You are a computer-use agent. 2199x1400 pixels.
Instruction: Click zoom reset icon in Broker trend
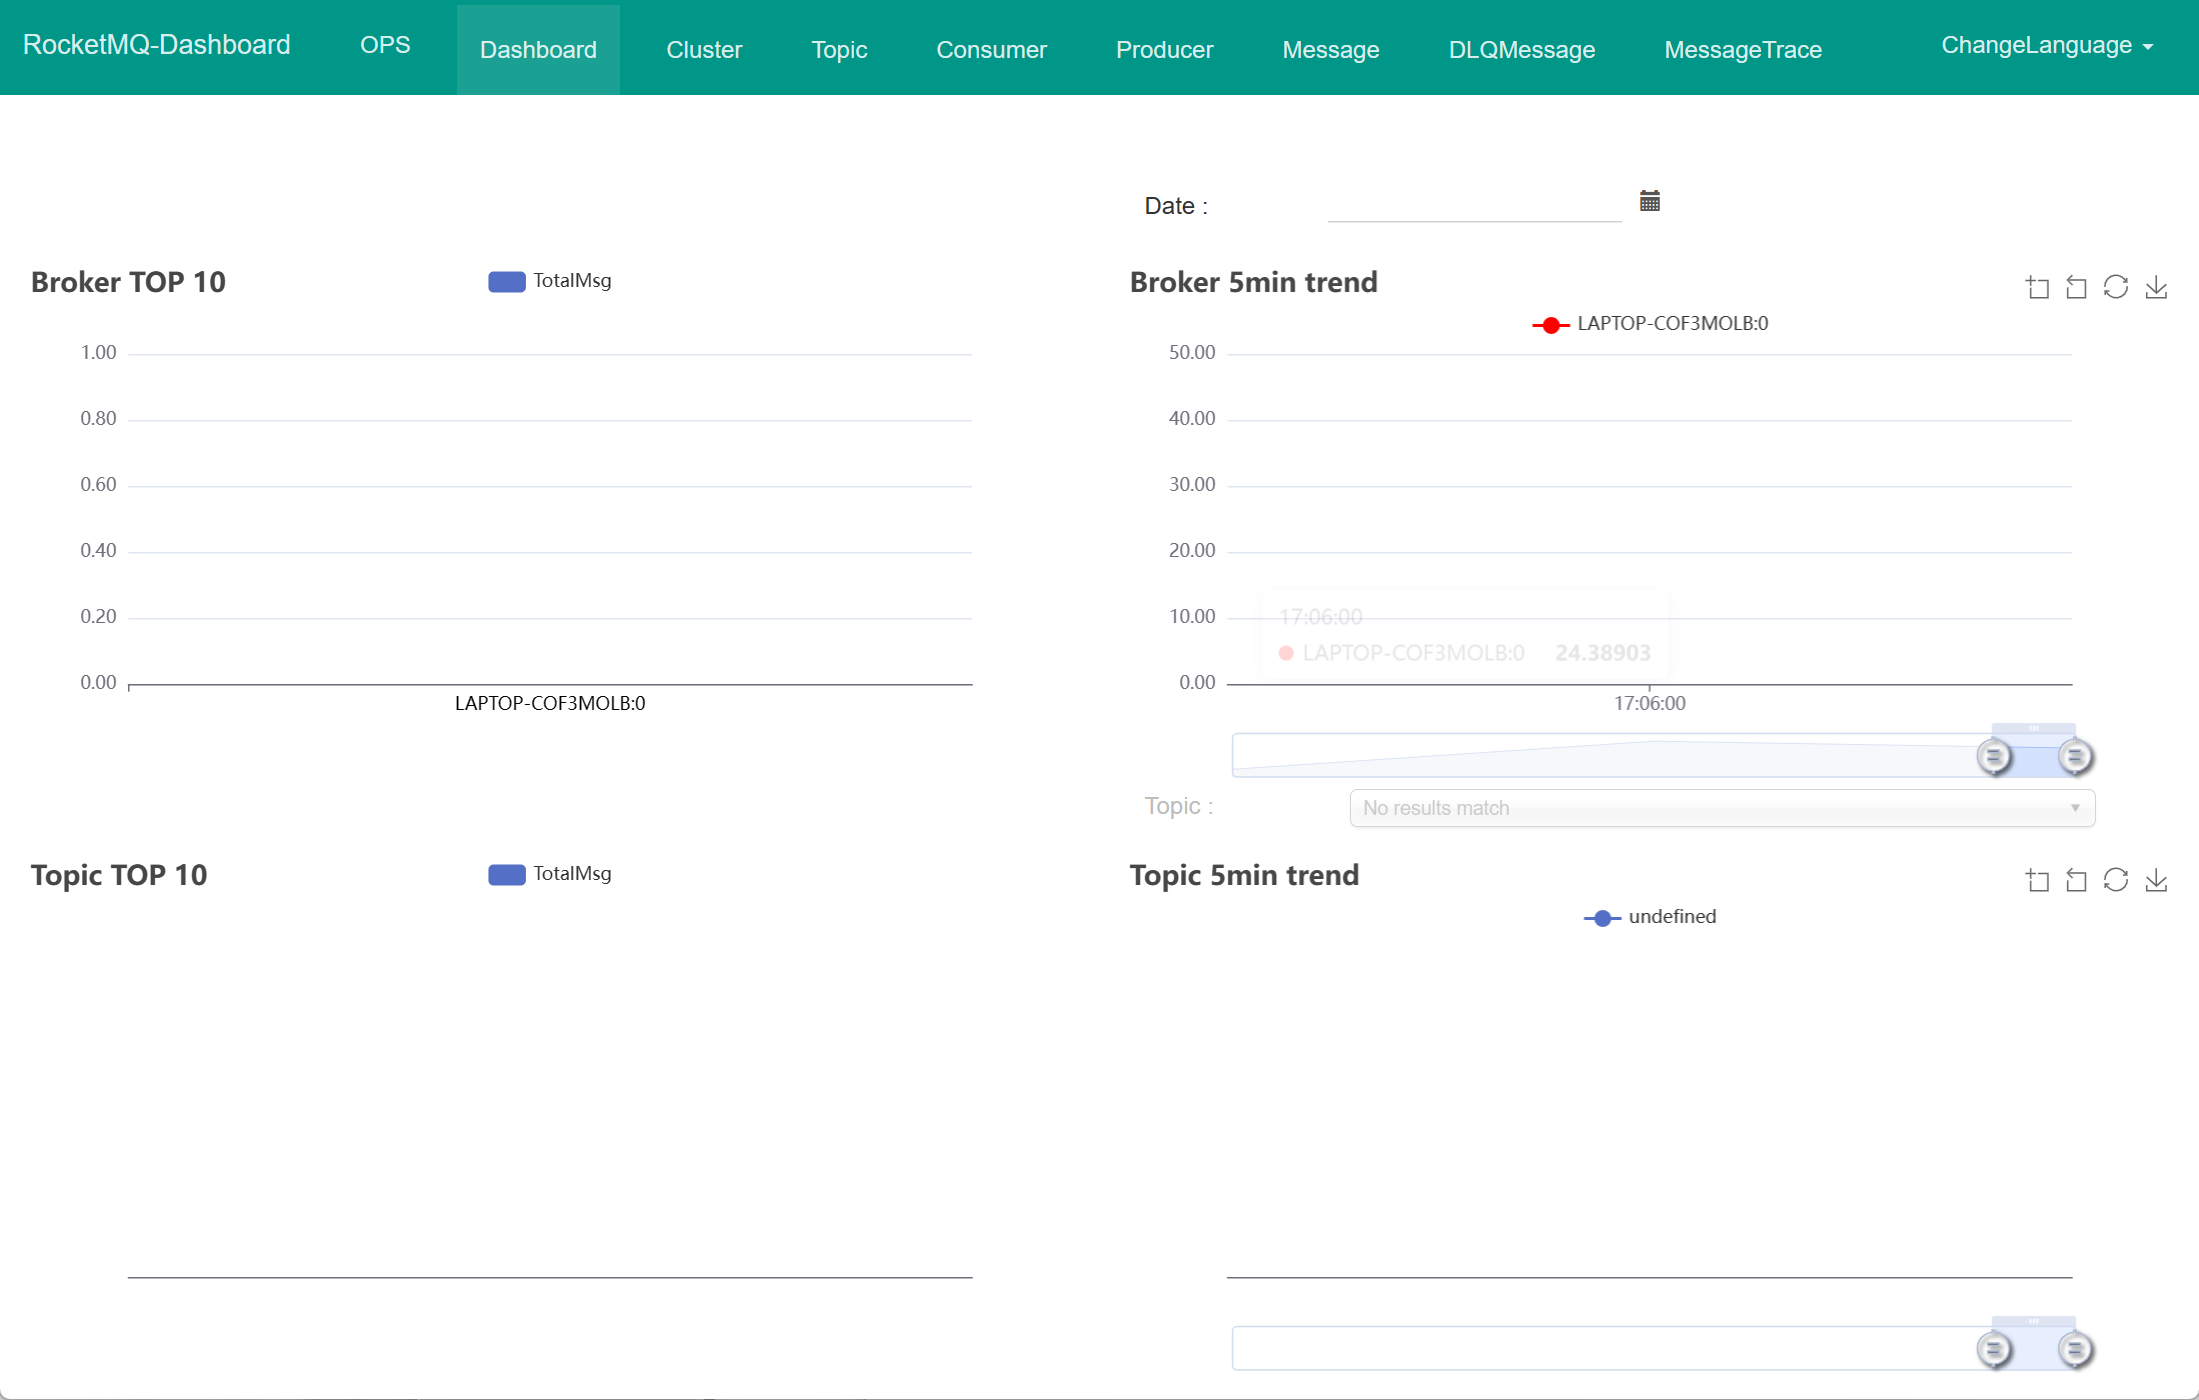[x=2076, y=288]
